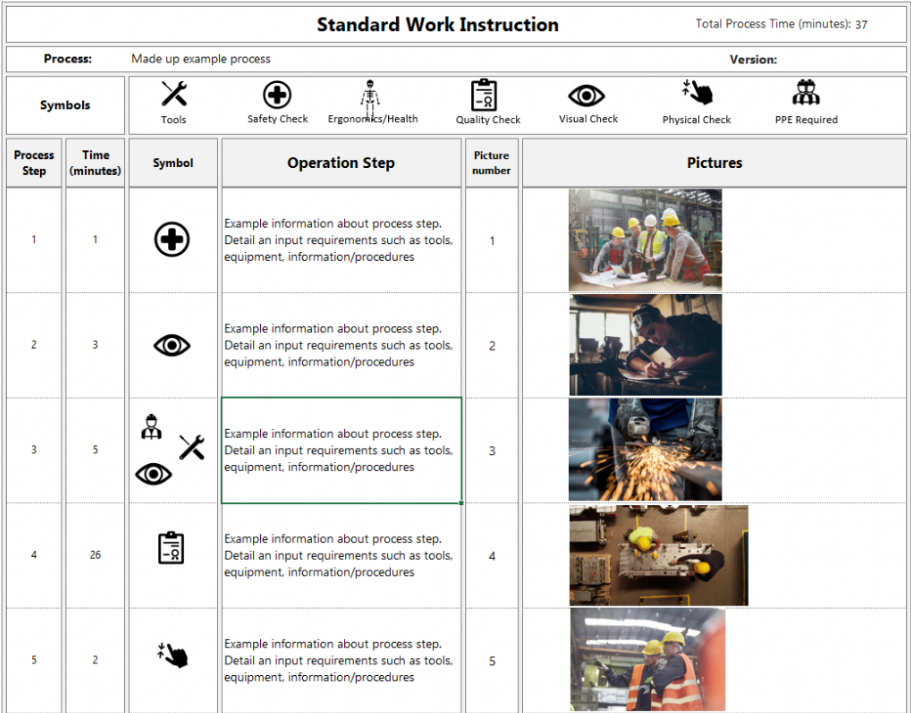Viewport: 911px width, 713px height.
Task: Click the 26 minutes time cell
Action: (95, 555)
